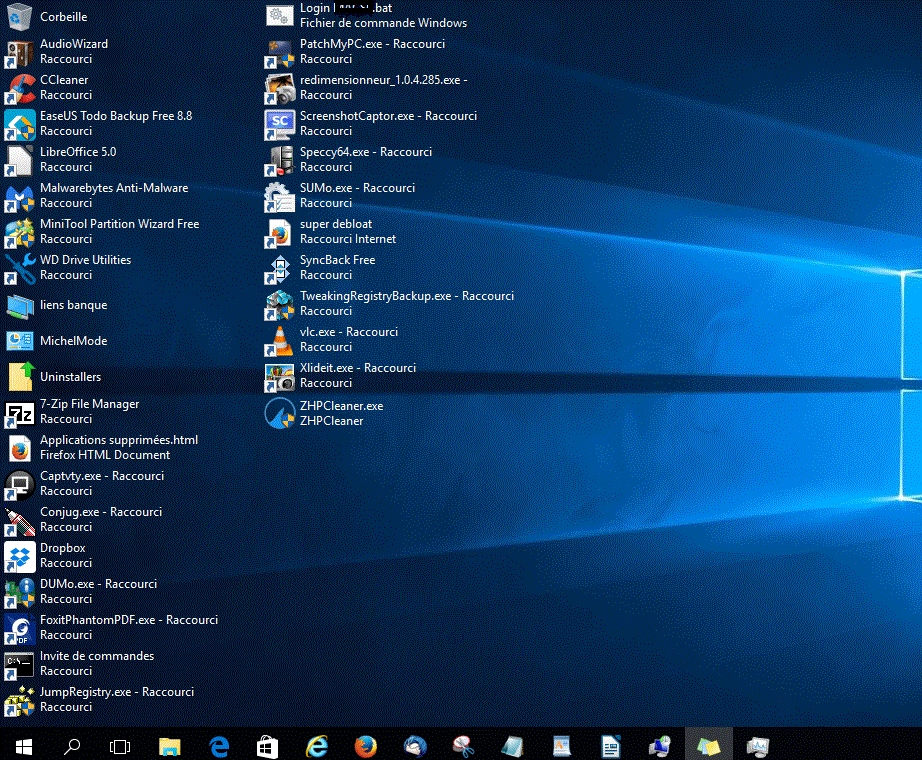Launch File Explorer from the taskbar
This screenshot has width=922, height=760.
point(169,746)
